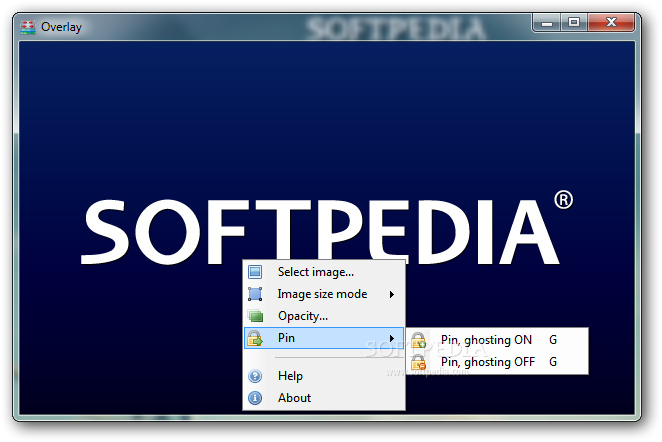Select the Pin menu entry
Screen dimensions: 662x442
pyautogui.click(x=324, y=338)
